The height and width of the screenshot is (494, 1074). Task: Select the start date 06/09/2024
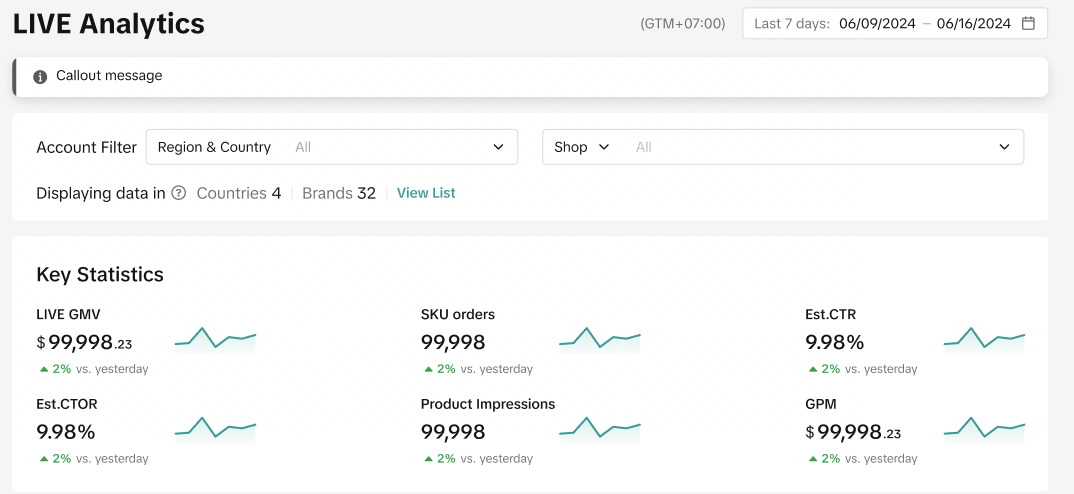click(877, 24)
